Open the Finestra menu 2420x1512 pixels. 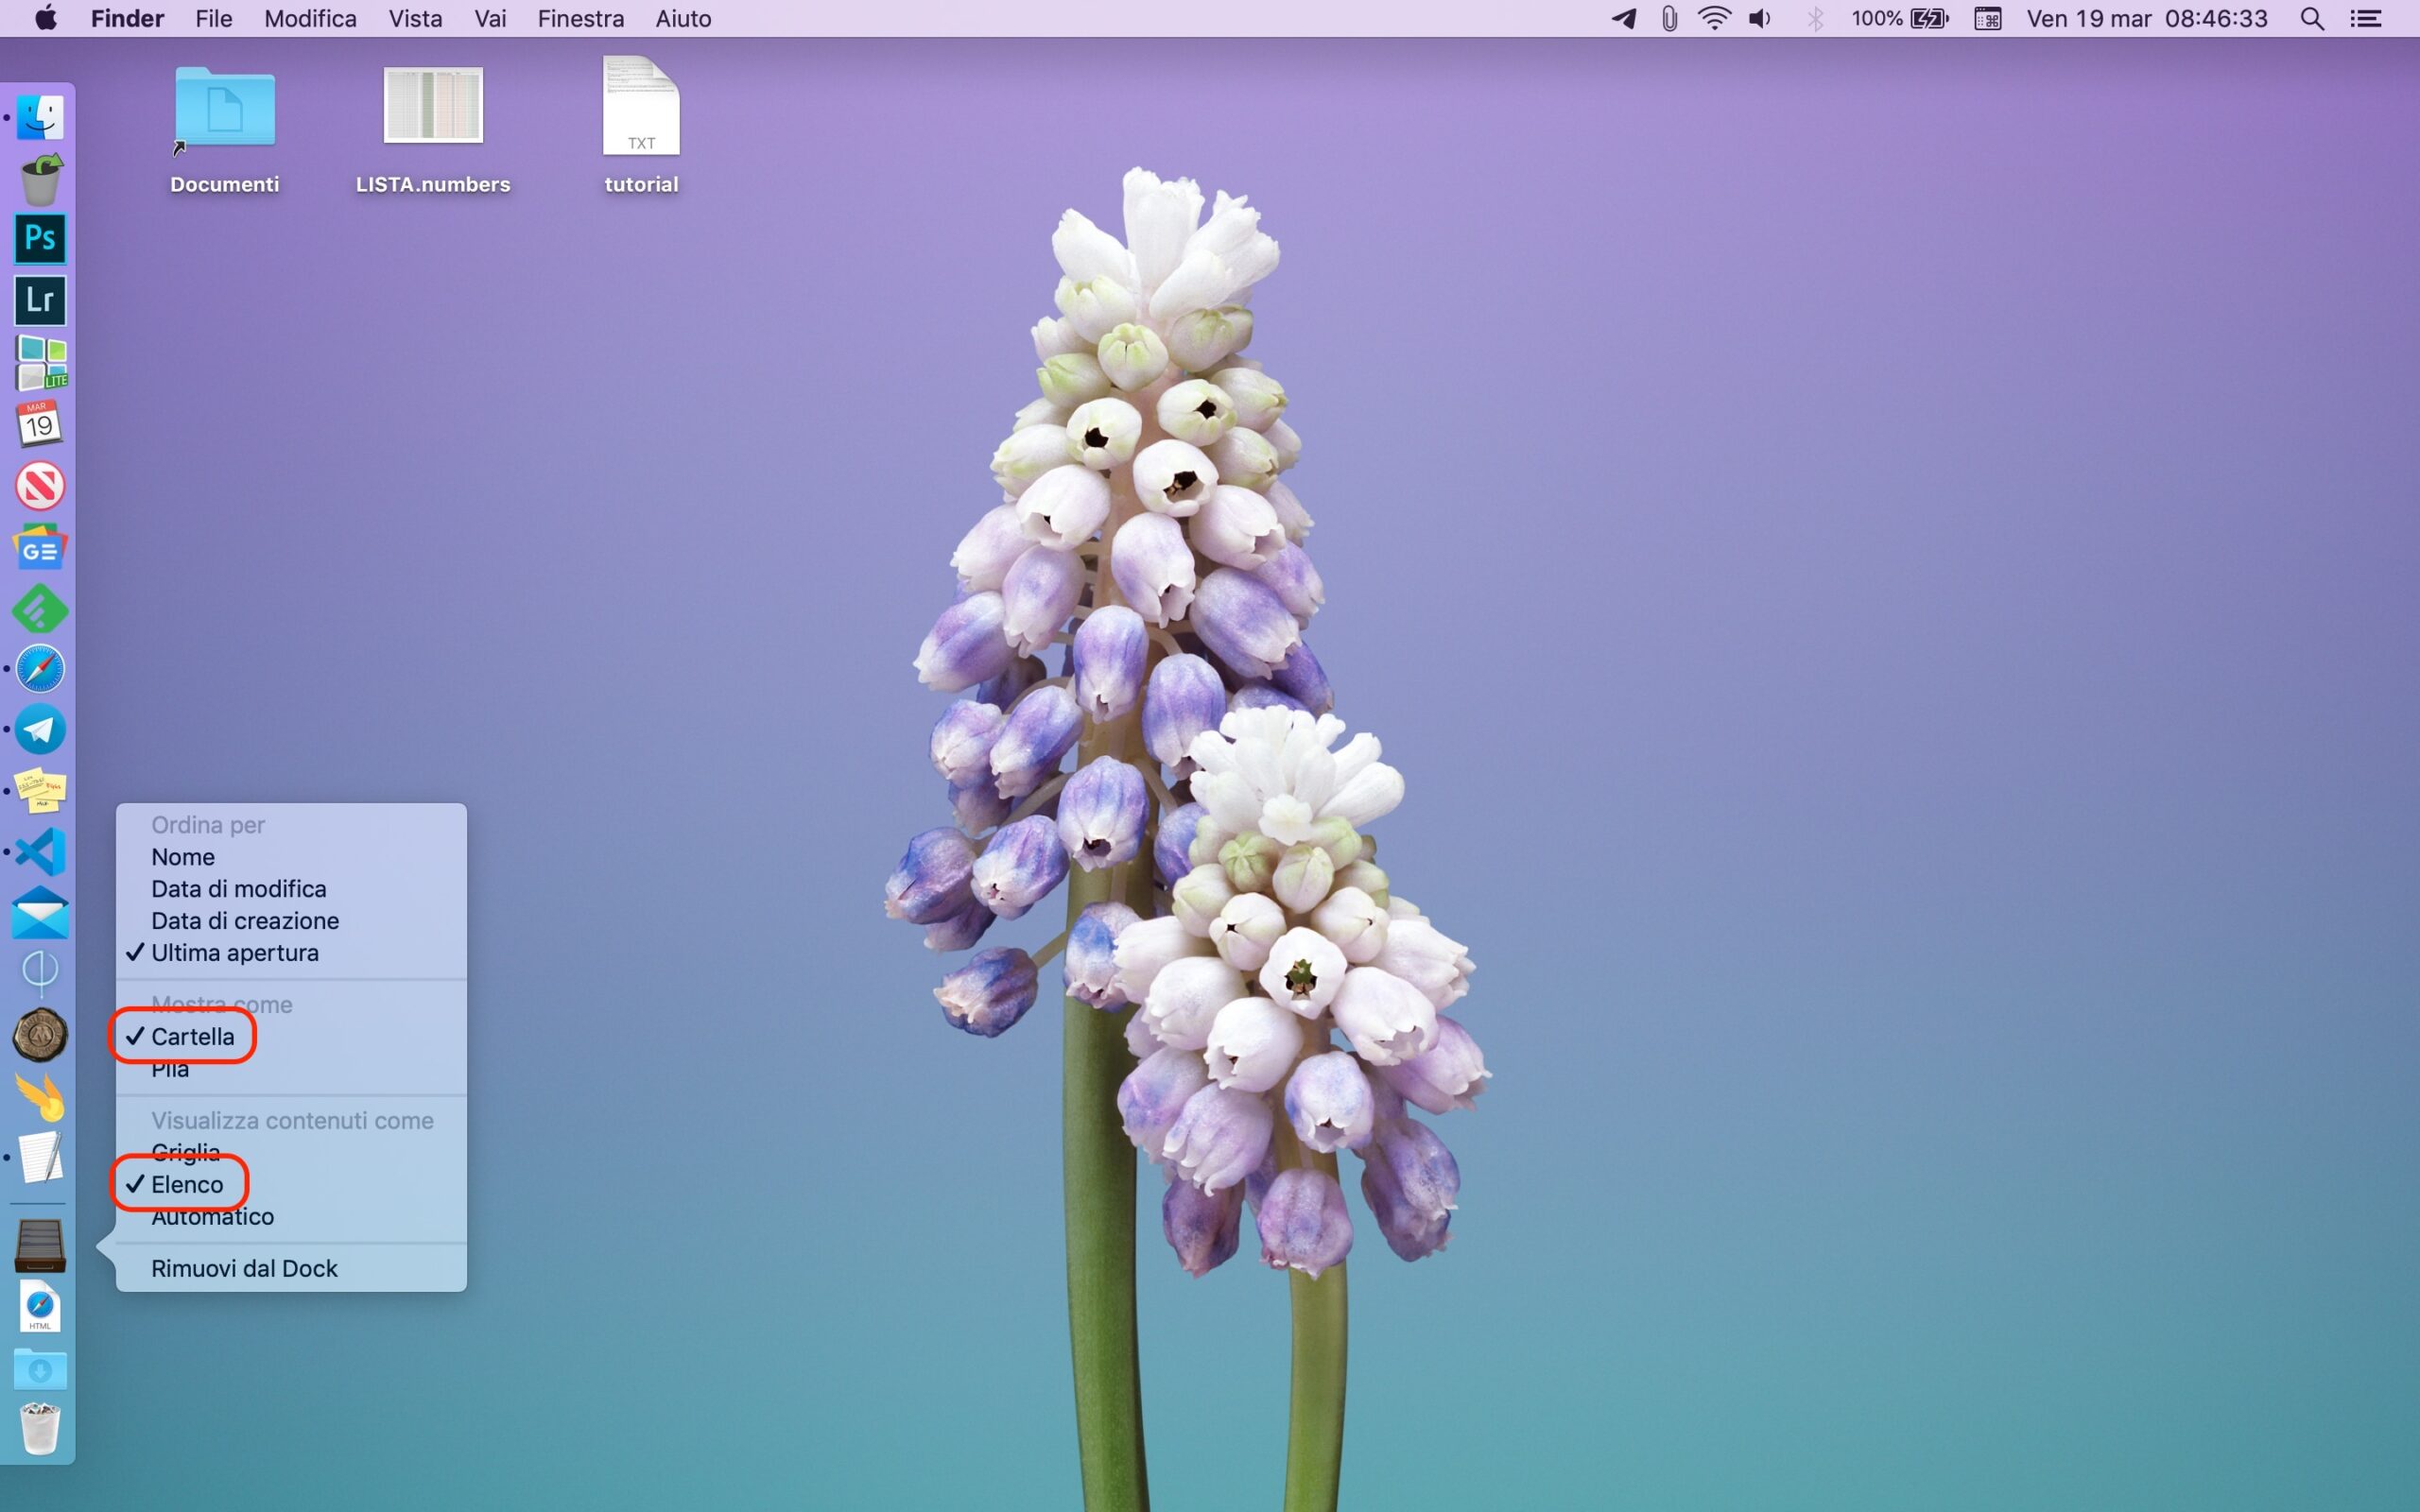tap(580, 19)
